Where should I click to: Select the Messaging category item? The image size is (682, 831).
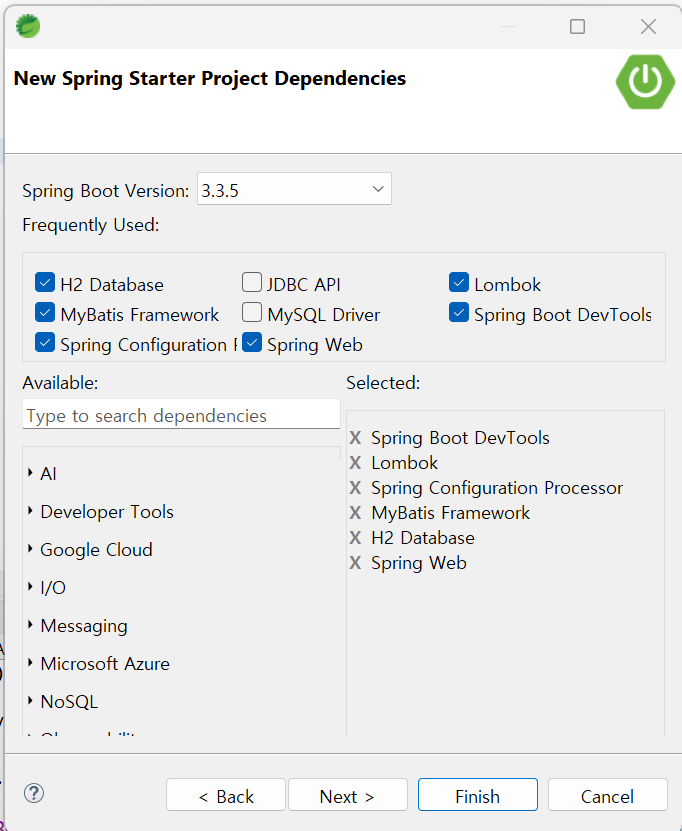84,626
